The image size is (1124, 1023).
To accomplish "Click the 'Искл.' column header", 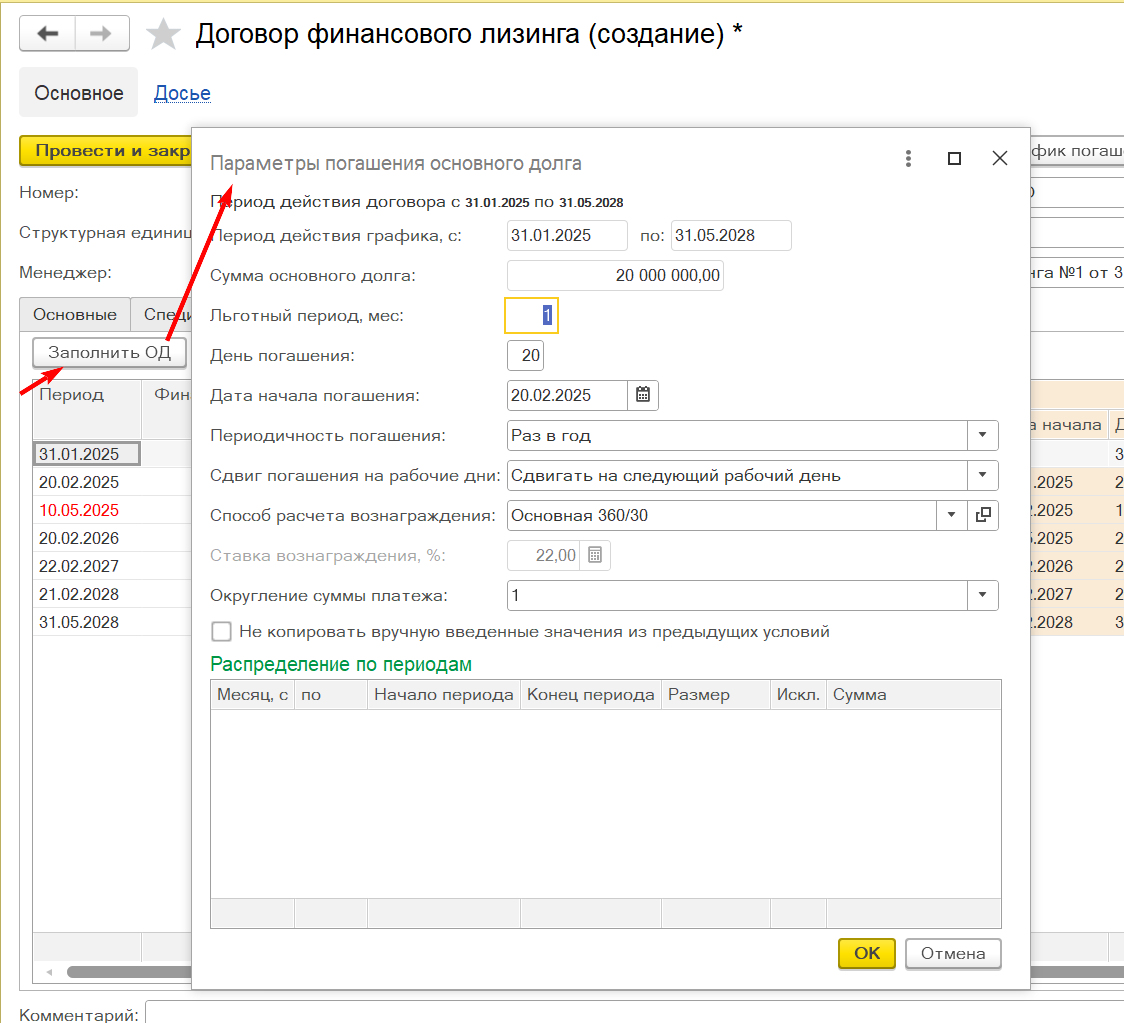I will click(799, 695).
